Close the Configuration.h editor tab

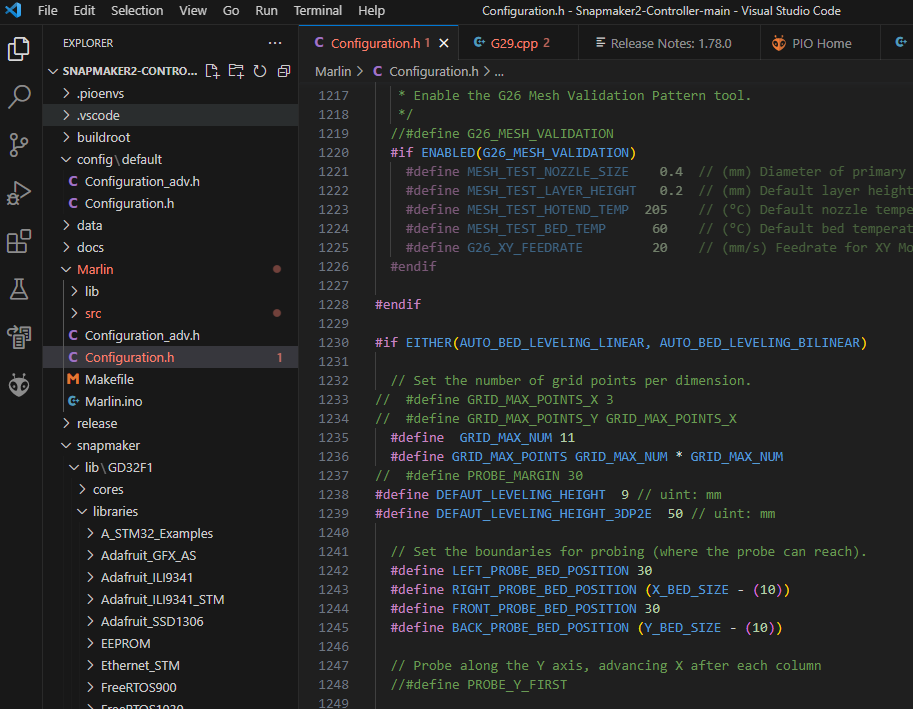(444, 44)
